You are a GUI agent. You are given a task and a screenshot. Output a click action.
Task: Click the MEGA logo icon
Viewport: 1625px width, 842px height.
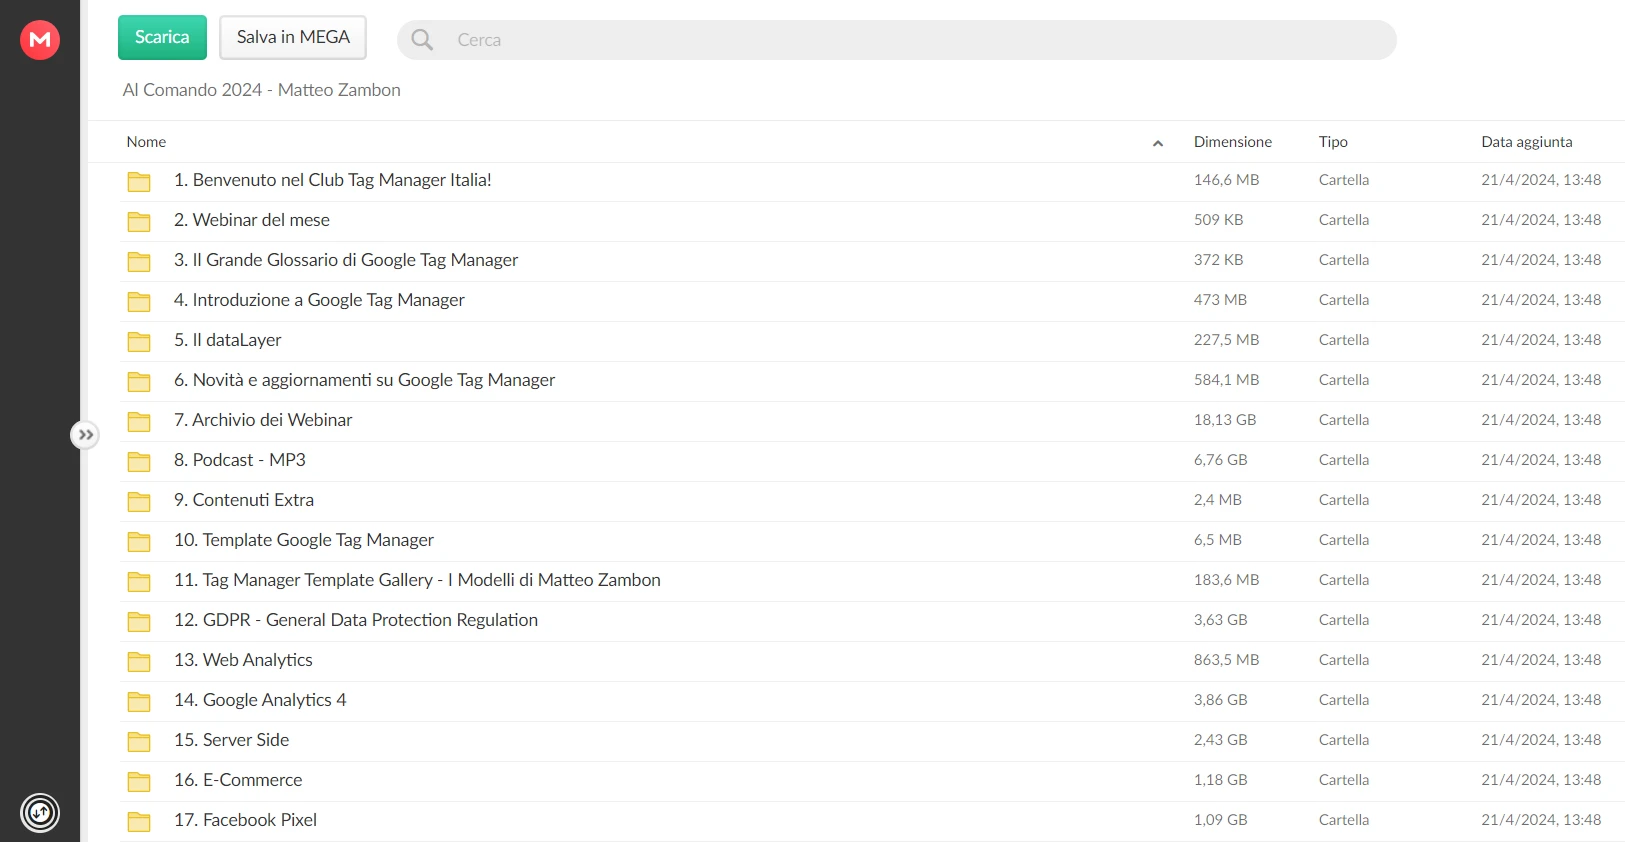click(40, 40)
